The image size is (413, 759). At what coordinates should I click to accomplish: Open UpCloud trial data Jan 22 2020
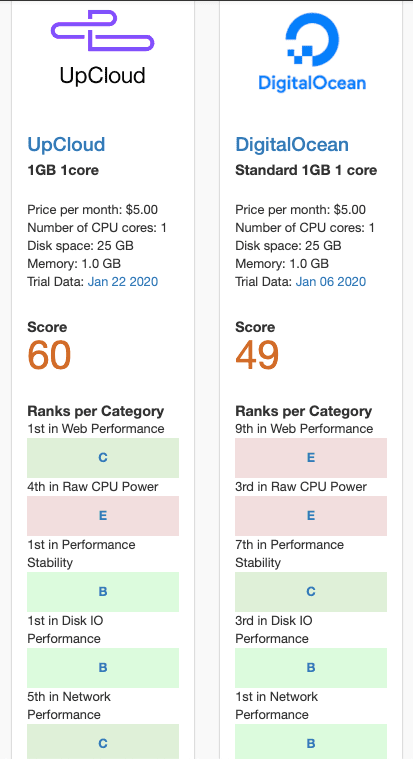(123, 282)
